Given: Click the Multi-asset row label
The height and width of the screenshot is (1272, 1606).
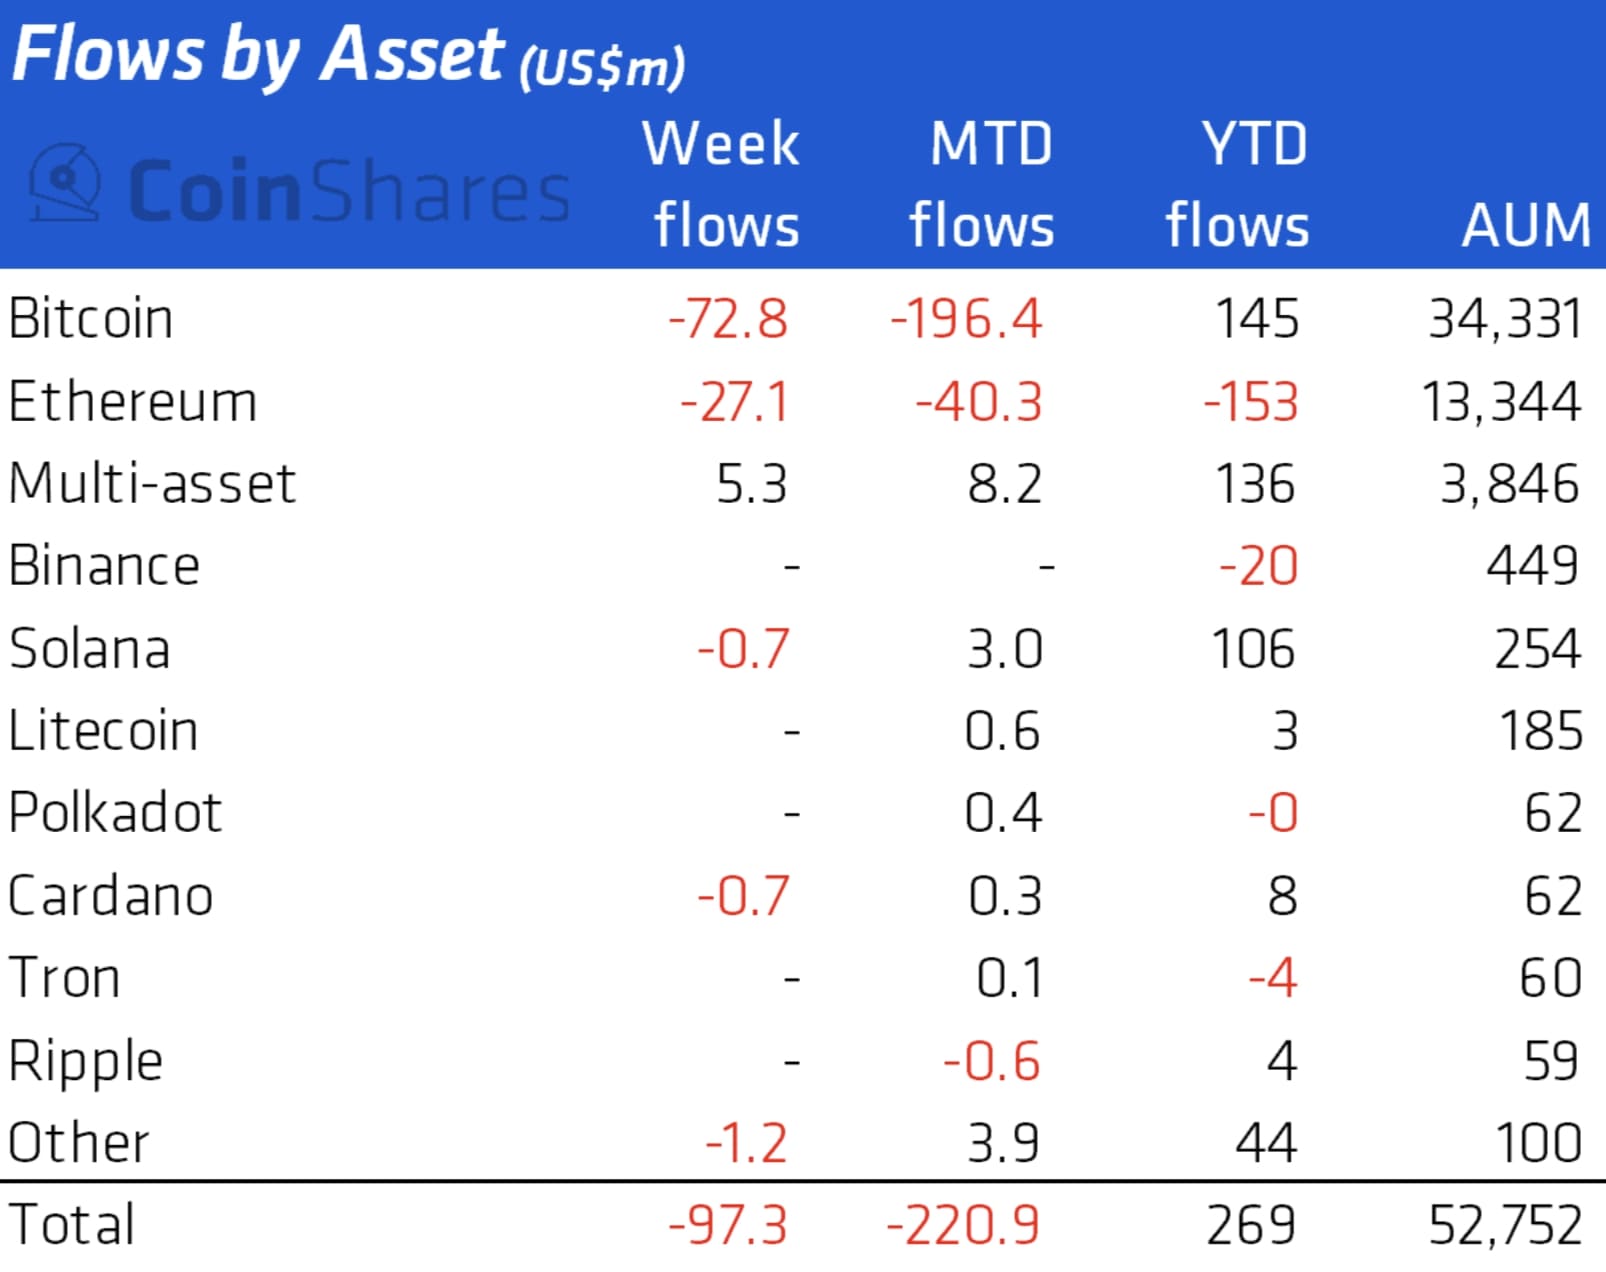Looking at the screenshot, I should 152,484.
